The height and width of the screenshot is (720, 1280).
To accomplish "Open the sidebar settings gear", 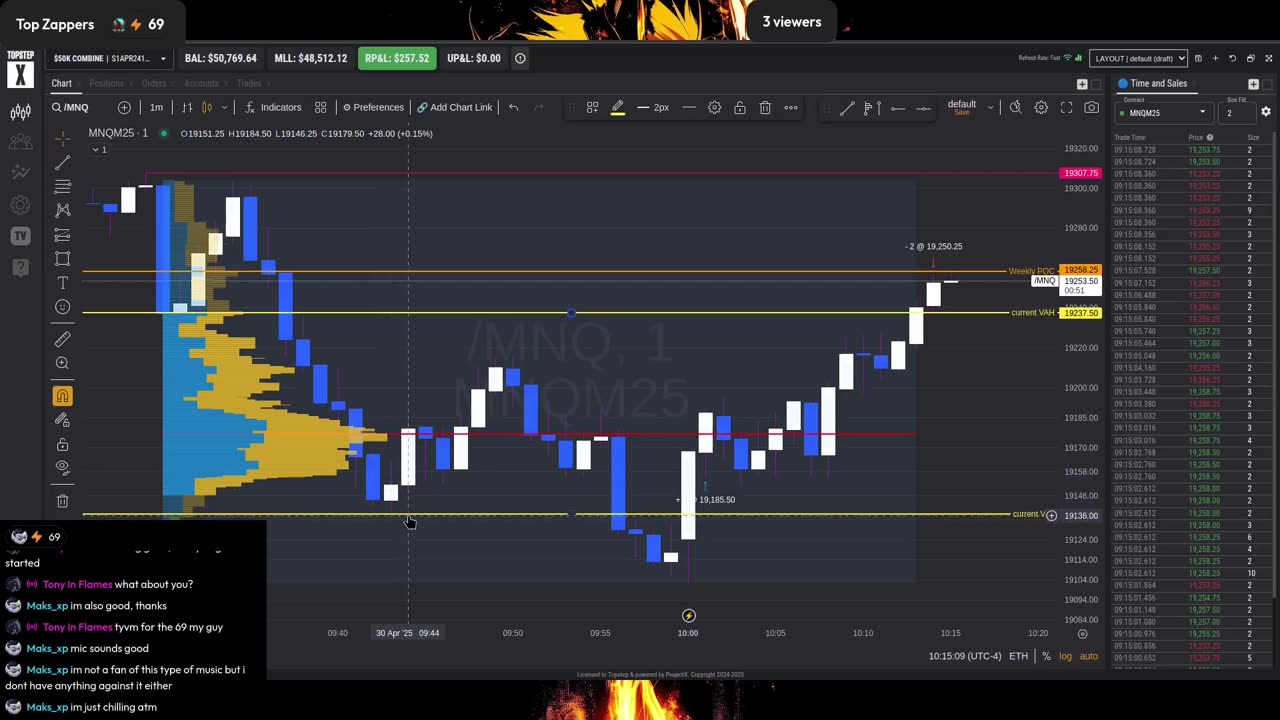I will point(20,205).
